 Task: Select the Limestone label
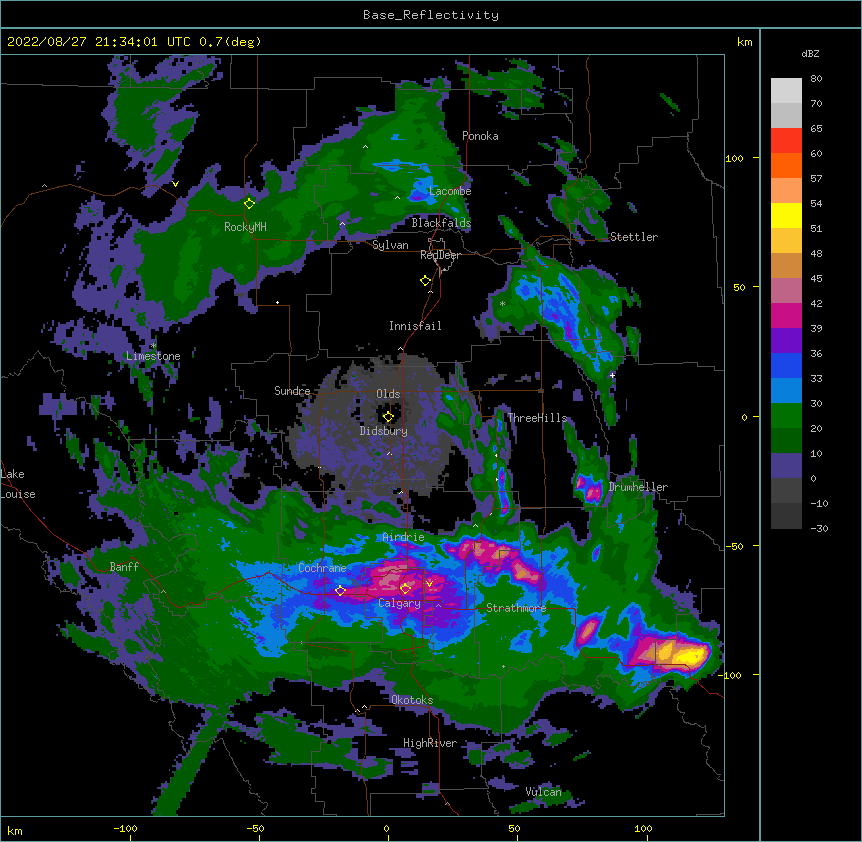pos(153,356)
